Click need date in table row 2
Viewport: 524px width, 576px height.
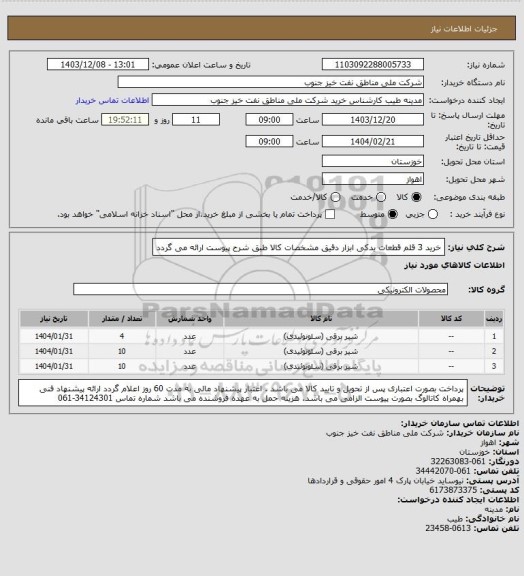tap(54, 351)
